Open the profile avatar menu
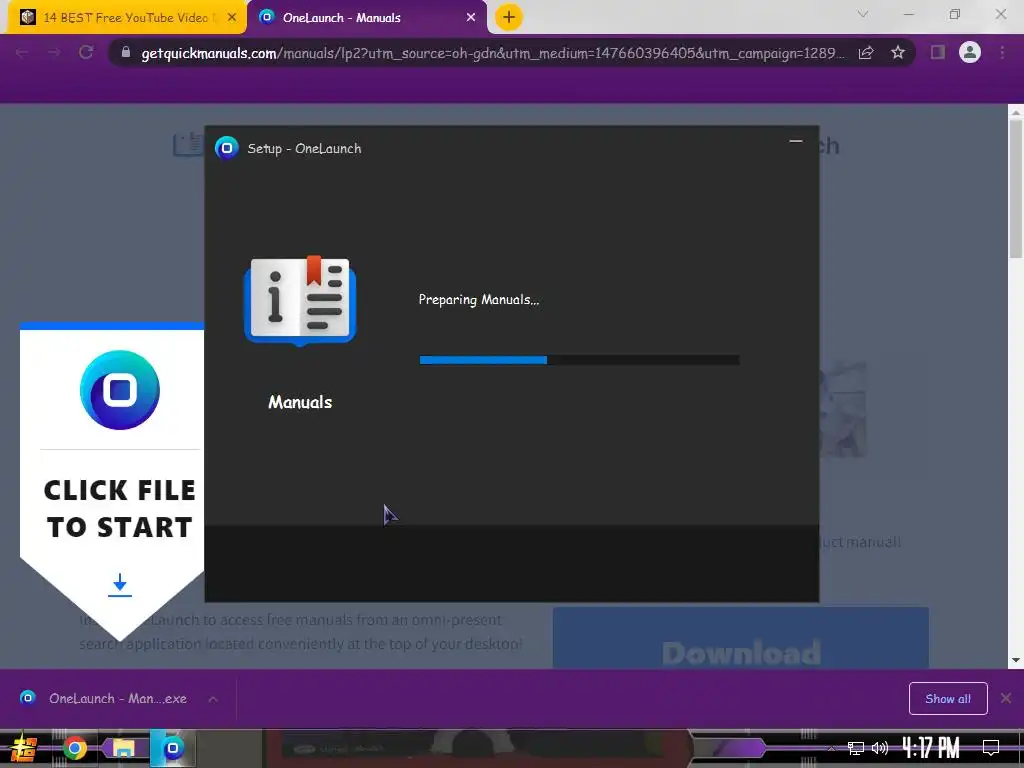1024x768 pixels. coord(970,52)
